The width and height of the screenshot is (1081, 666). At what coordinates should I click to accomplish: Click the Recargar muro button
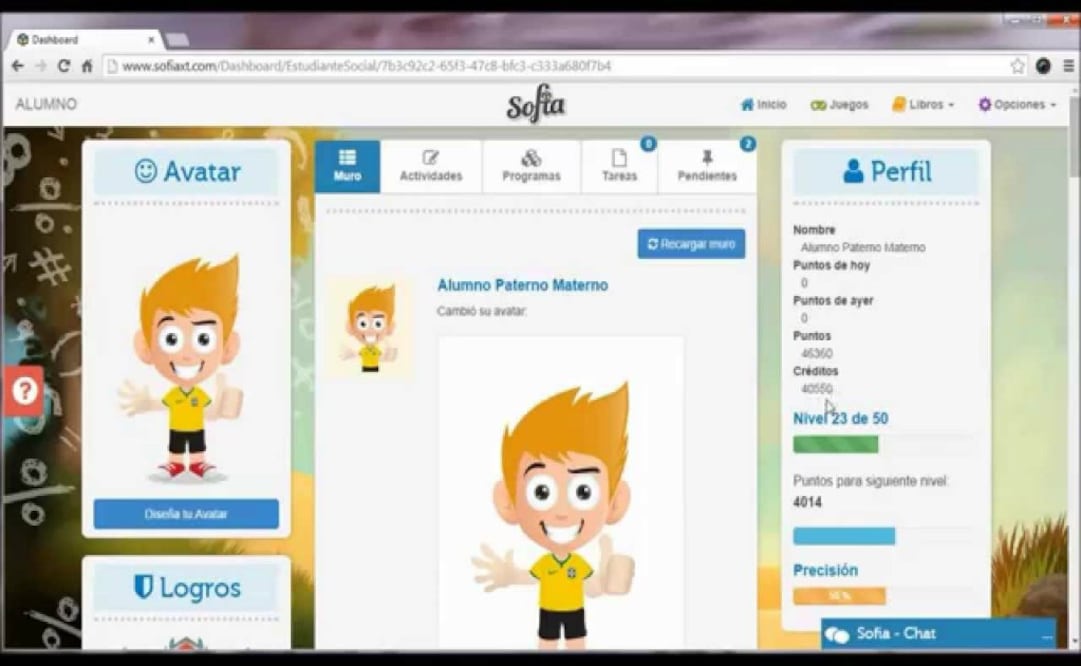click(x=690, y=243)
